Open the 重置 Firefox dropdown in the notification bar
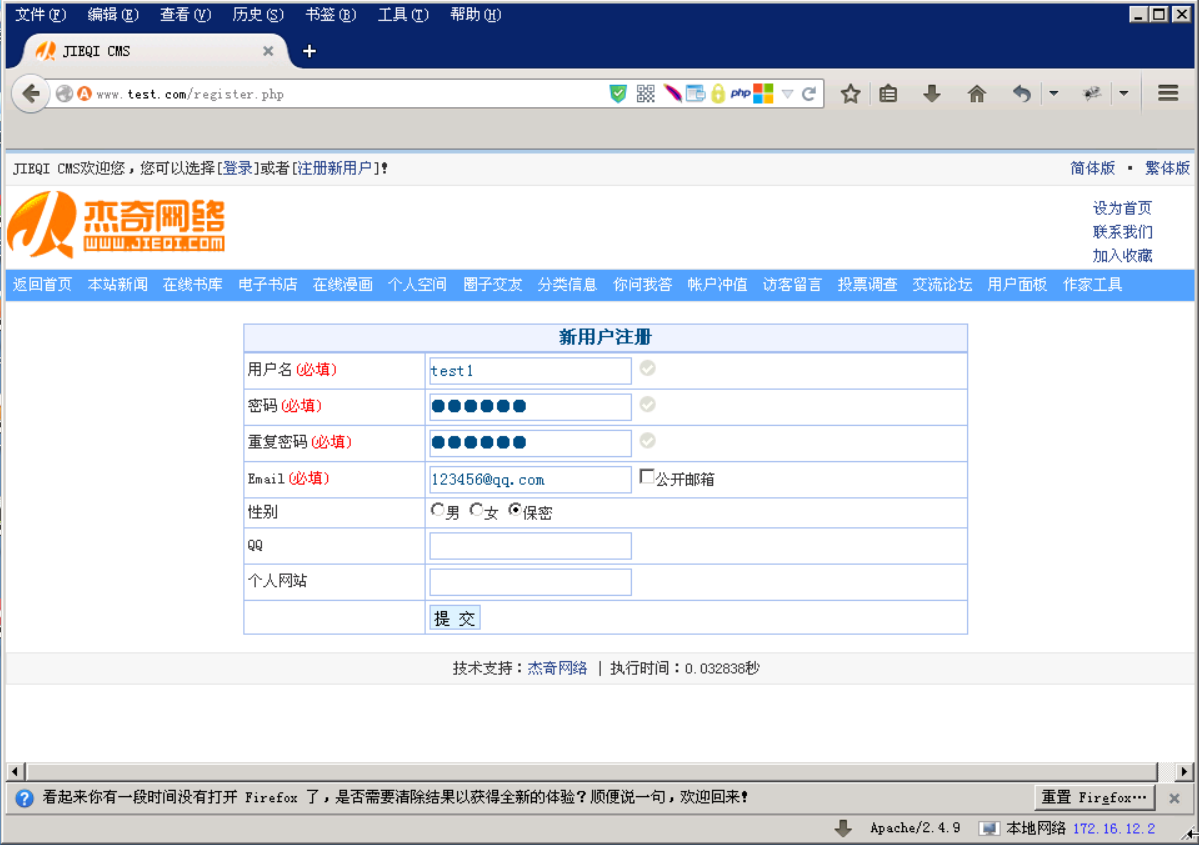 [x=1094, y=797]
